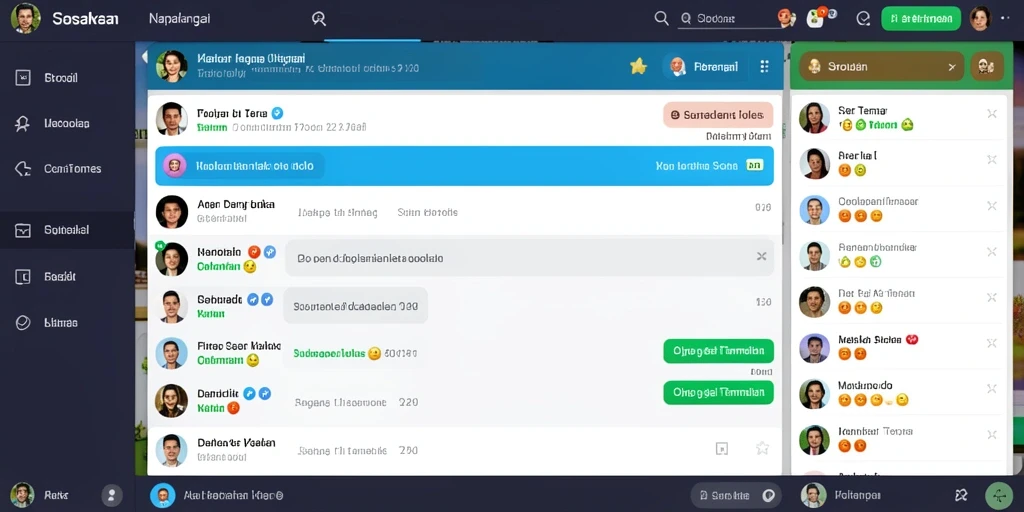Click the shuffle icon in bottom bar
Viewport: 1024px width, 512px height.
click(961, 495)
